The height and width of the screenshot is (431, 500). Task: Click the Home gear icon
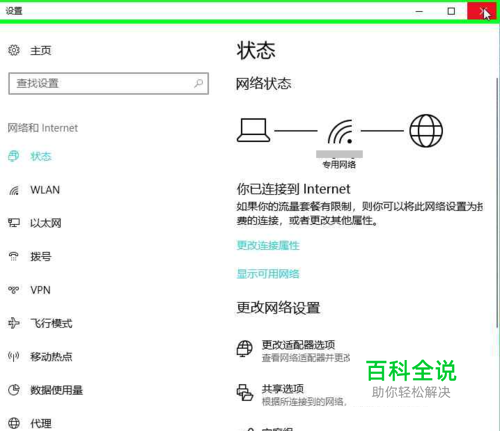(x=14, y=50)
